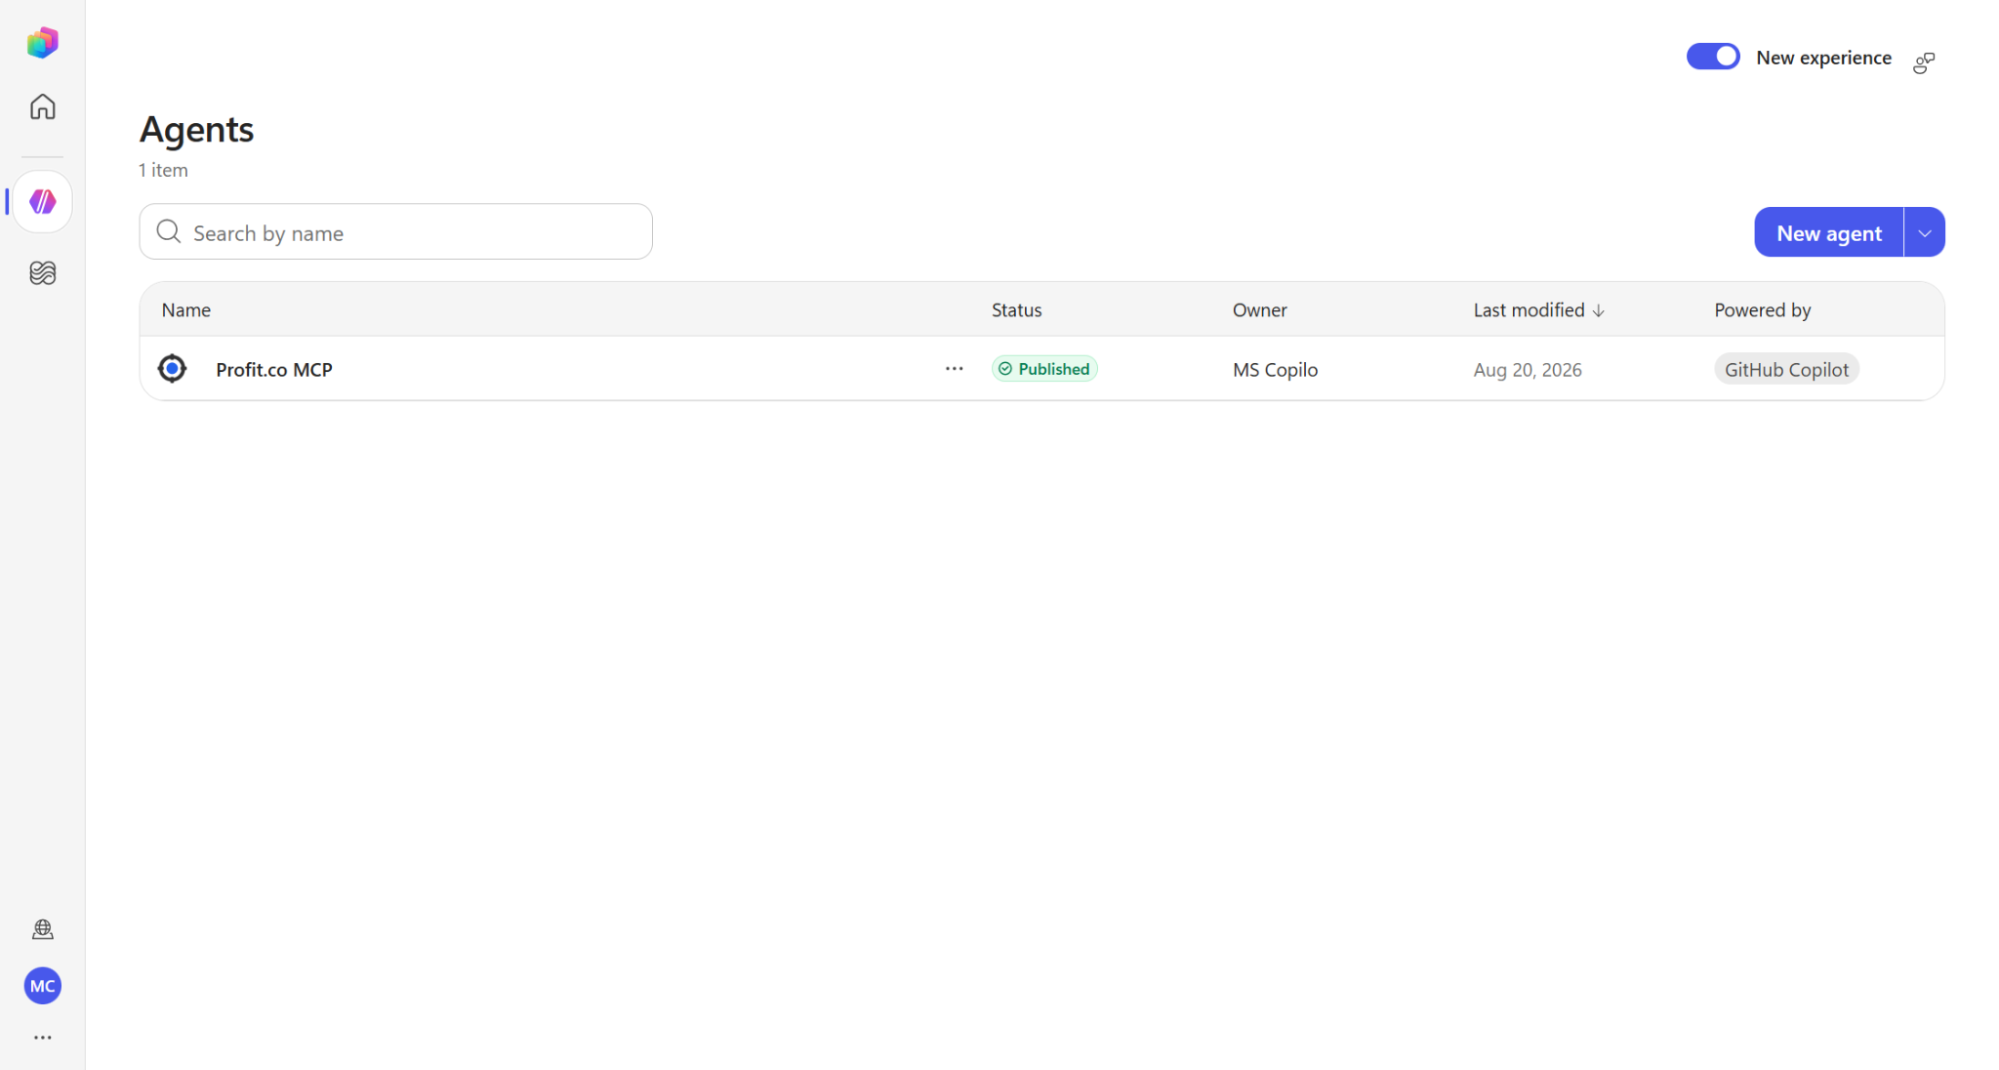Open the wave-pattern sidebar icon
1999x1070 pixels.
click(x=42, y=273)
